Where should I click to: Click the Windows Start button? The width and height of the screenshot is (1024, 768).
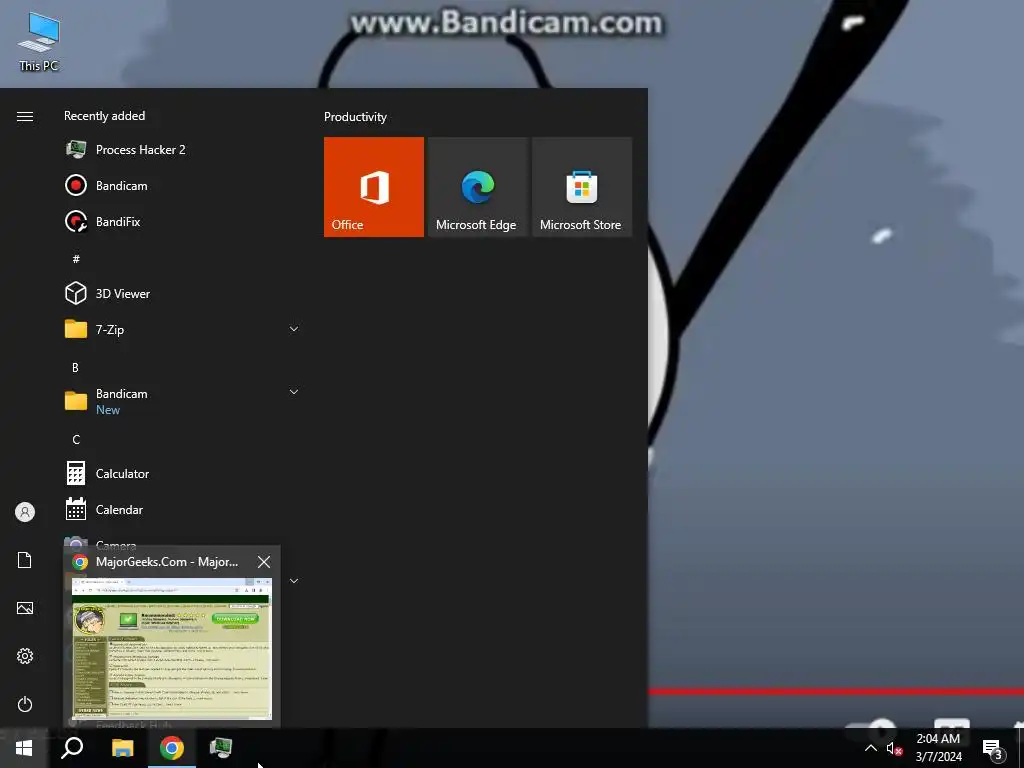click(x=24, y=748)
